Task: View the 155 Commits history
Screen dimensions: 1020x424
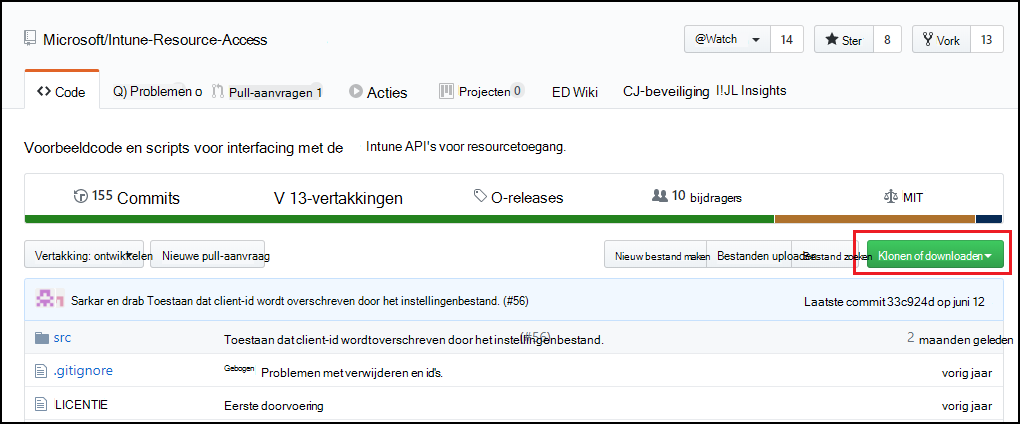Action: click(x=127, y=197)
